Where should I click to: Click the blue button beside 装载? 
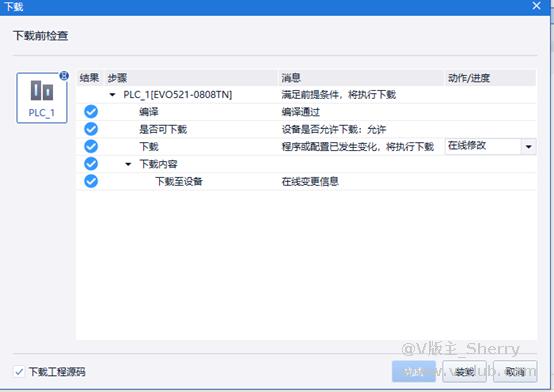coord(414,371)
